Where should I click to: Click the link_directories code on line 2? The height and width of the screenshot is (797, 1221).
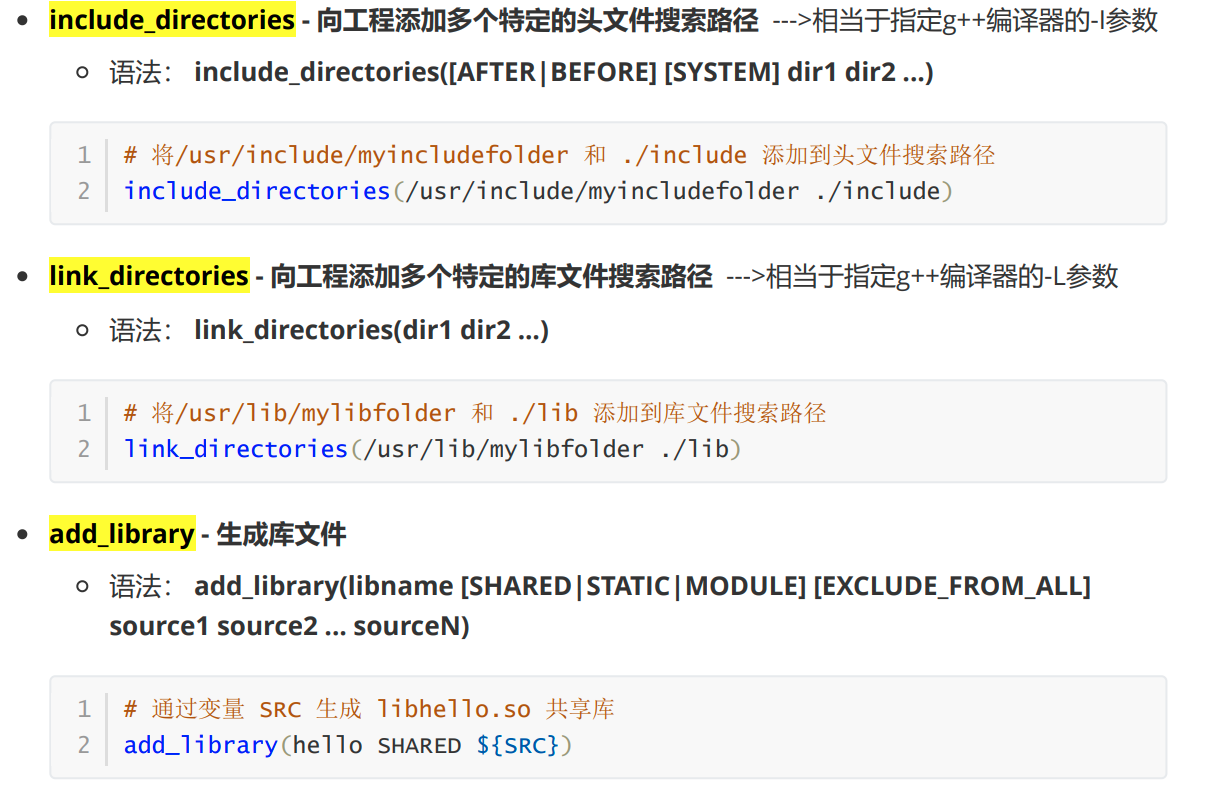pos(433,449)
